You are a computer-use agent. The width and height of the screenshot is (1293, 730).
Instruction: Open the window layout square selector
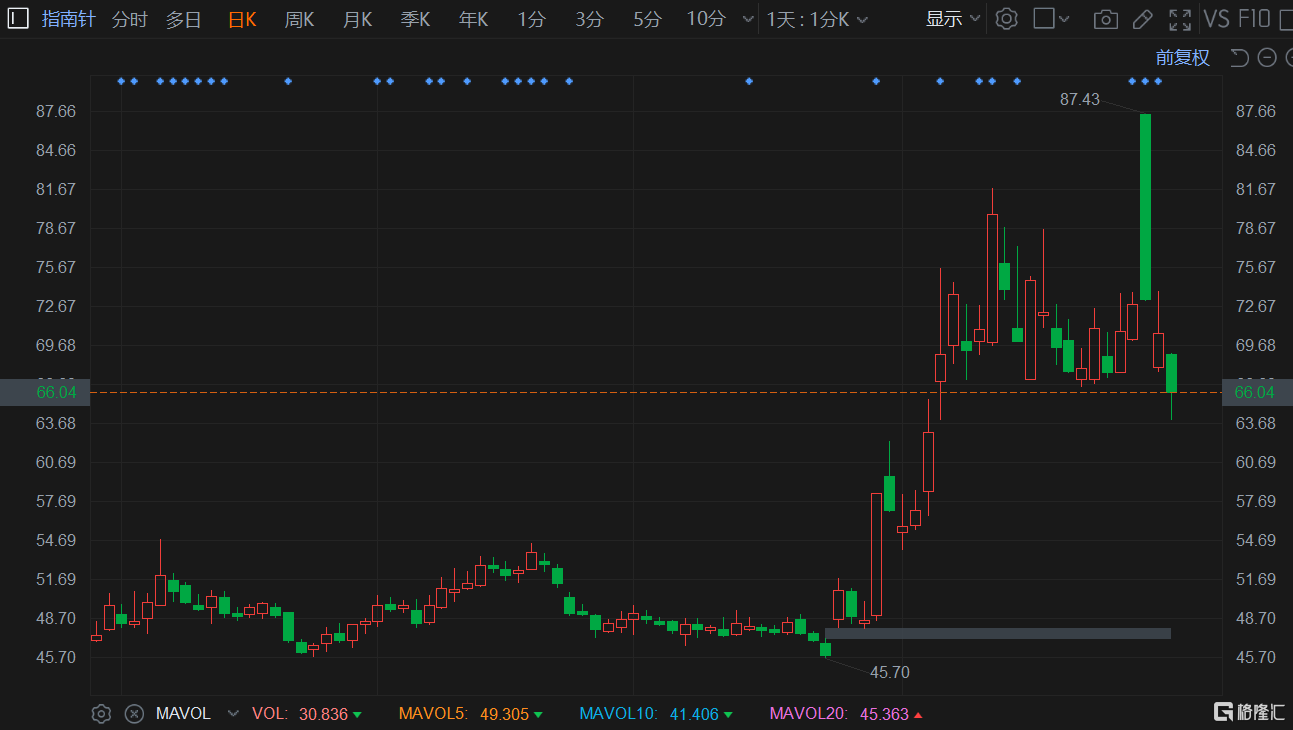(x=1051, y=19)
